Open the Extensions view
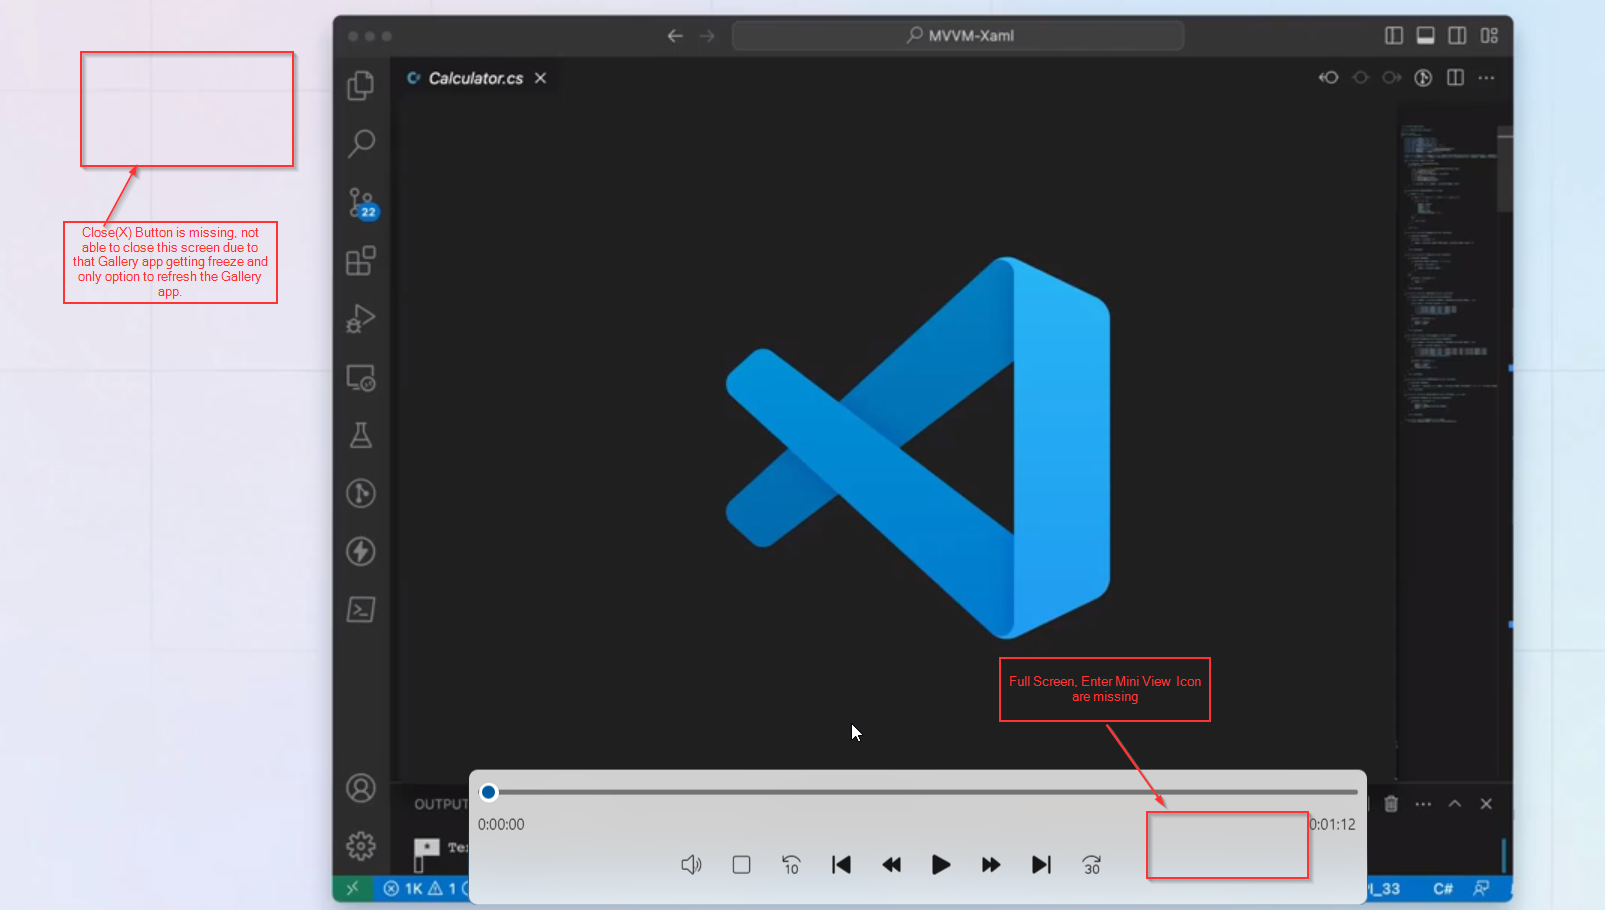The width and height of the screenshot is (1605, 910). pyautogui.click(x=360, y=261)
